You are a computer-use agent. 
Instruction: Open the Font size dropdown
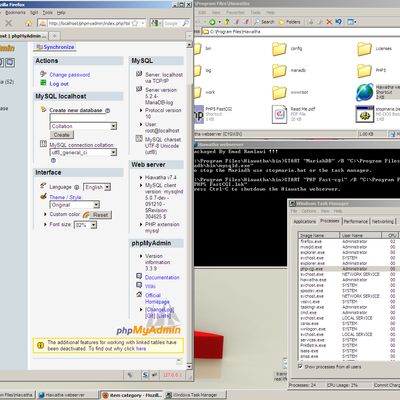pyautogui.click(x=85, y=225)
